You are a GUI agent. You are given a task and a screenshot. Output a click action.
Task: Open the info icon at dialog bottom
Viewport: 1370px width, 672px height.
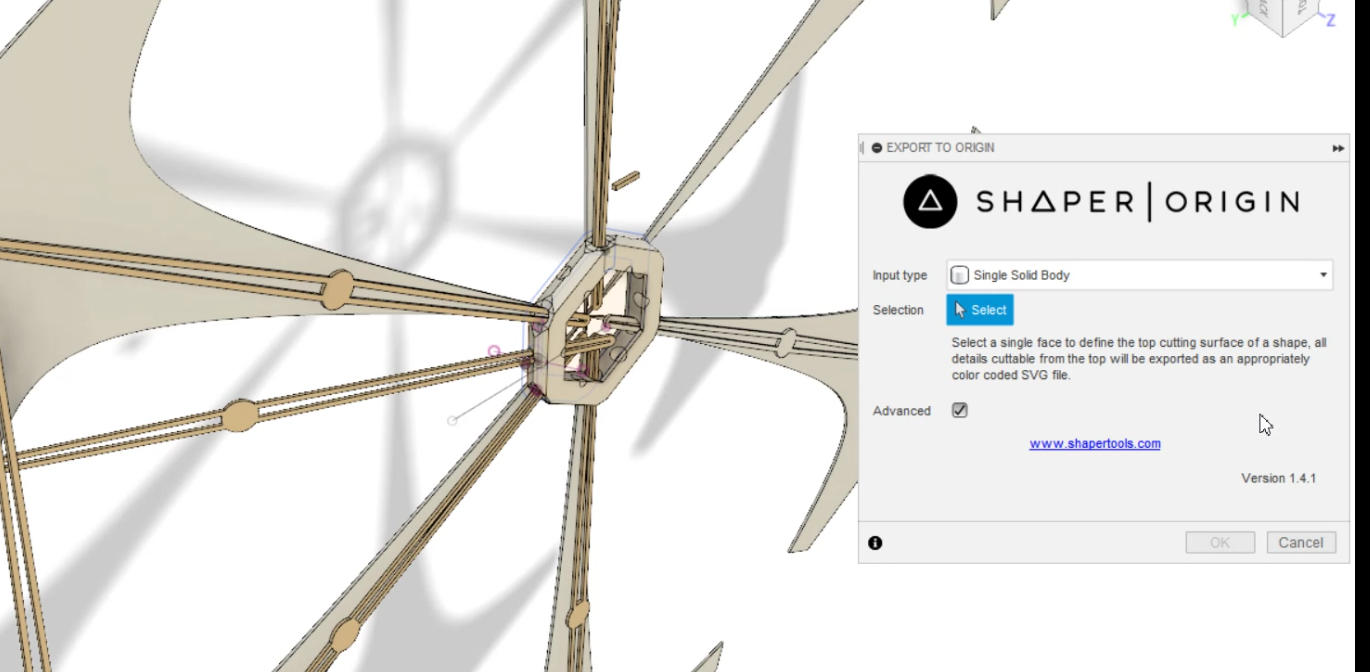coord(875,543)
